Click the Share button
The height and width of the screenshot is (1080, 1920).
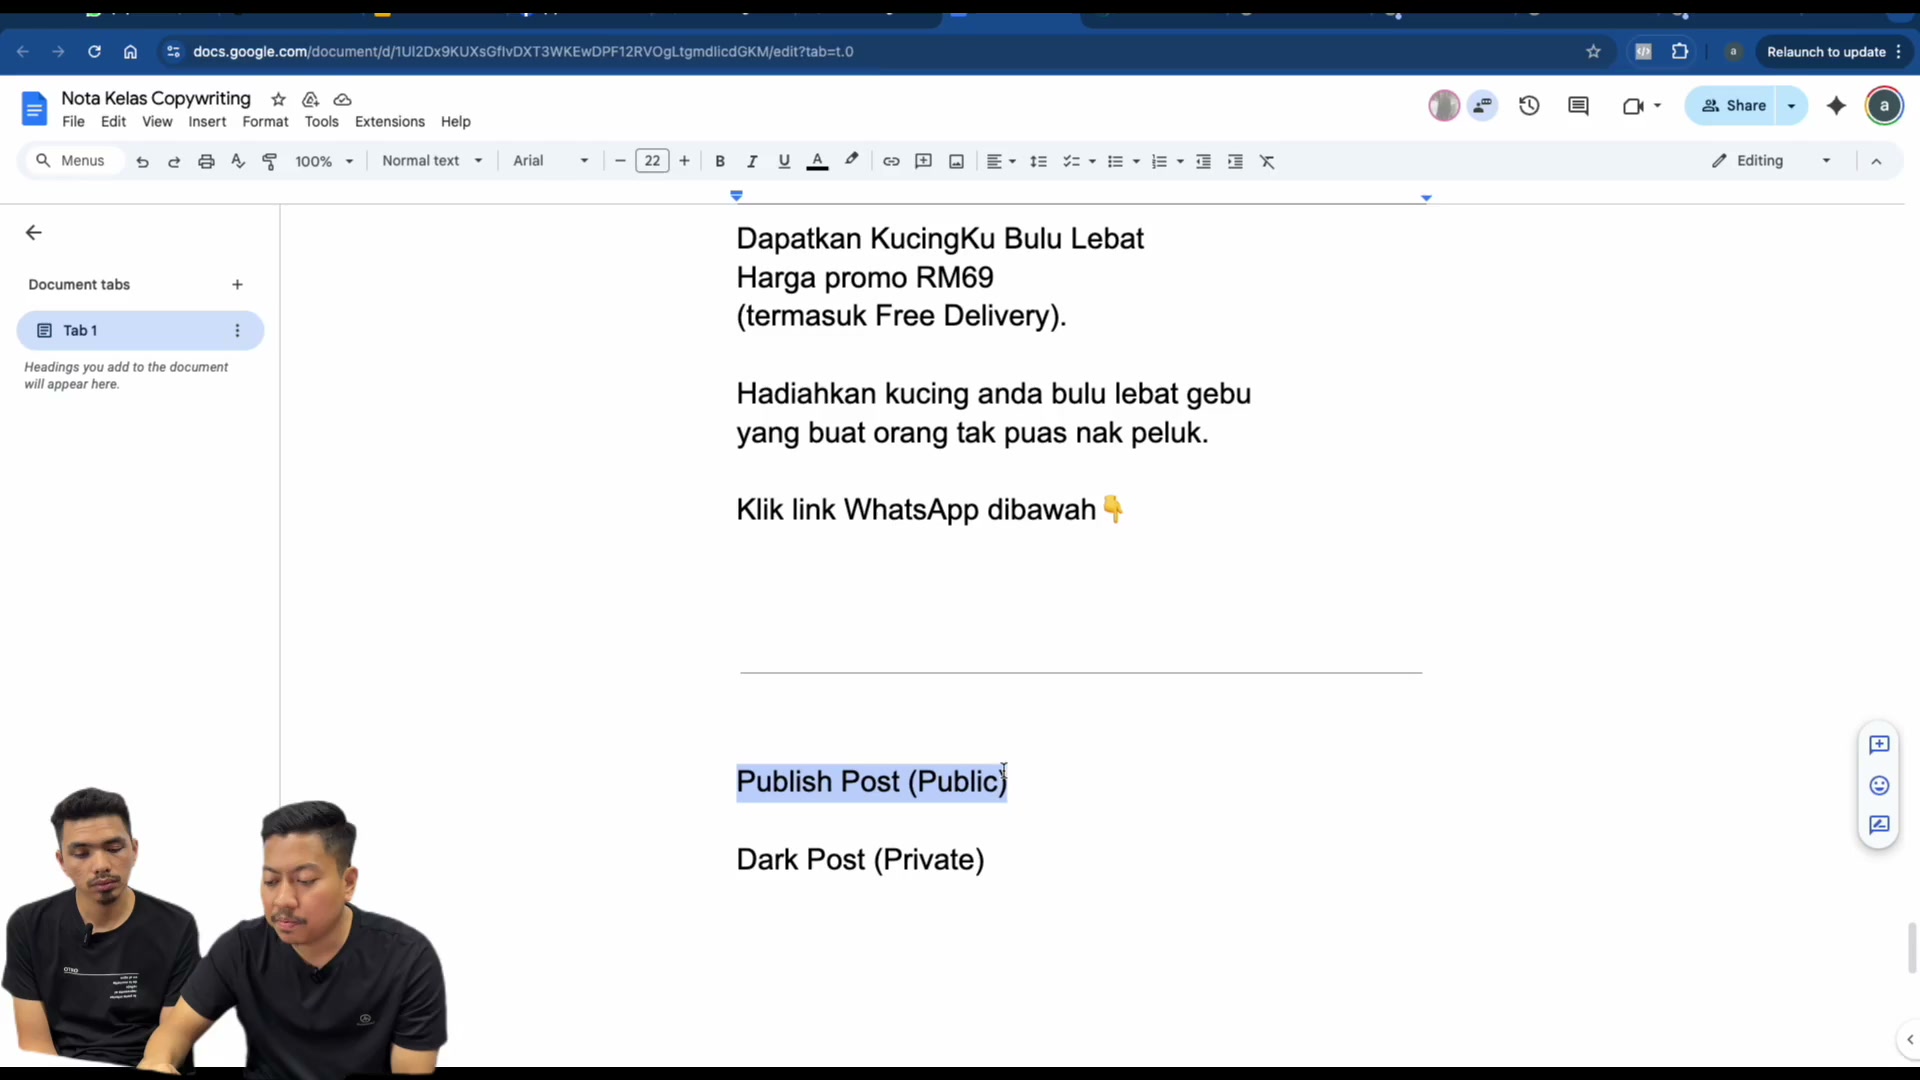(x=1732, y=106)
